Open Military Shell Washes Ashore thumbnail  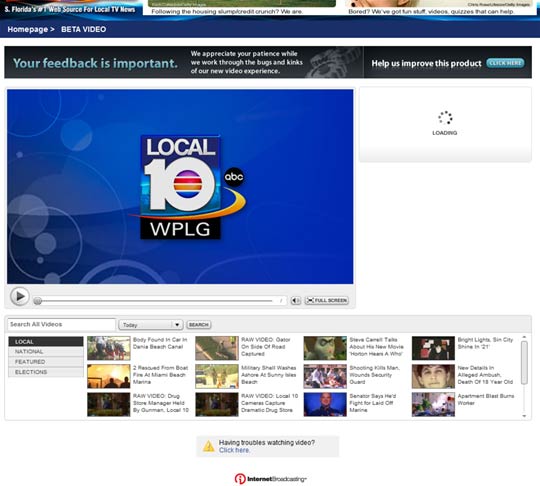point(217,376)
